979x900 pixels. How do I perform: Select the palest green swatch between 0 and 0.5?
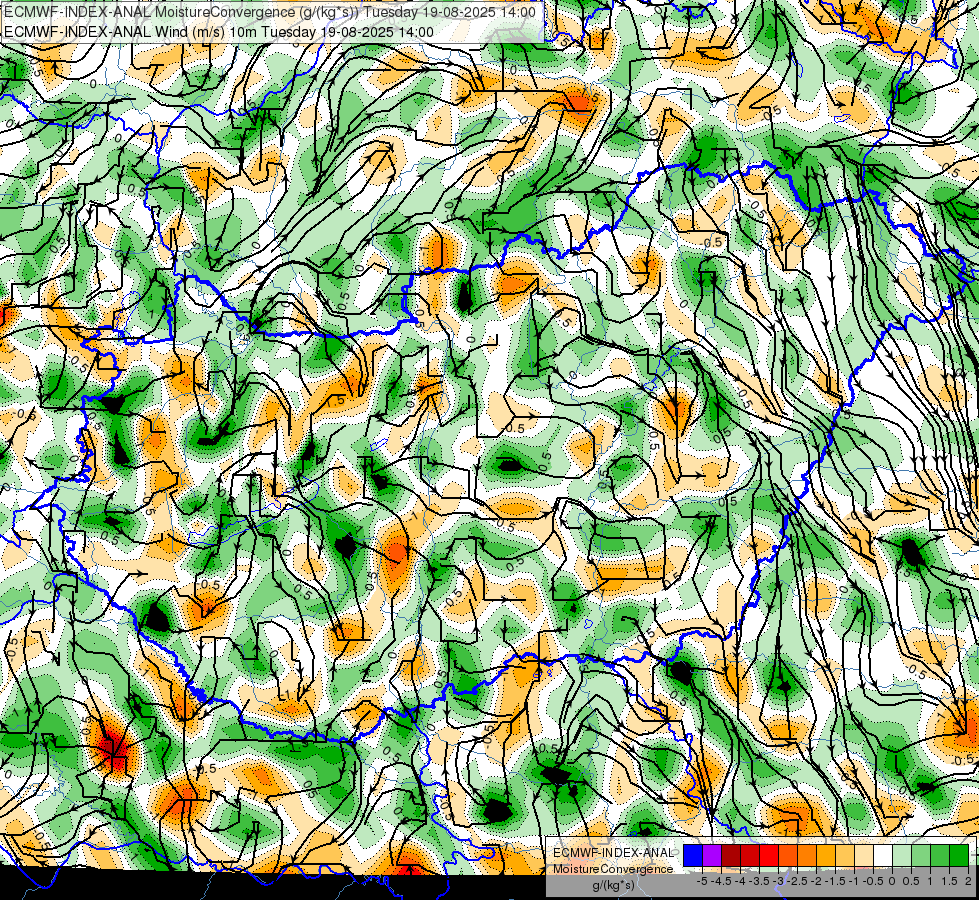tap(902, 856)
